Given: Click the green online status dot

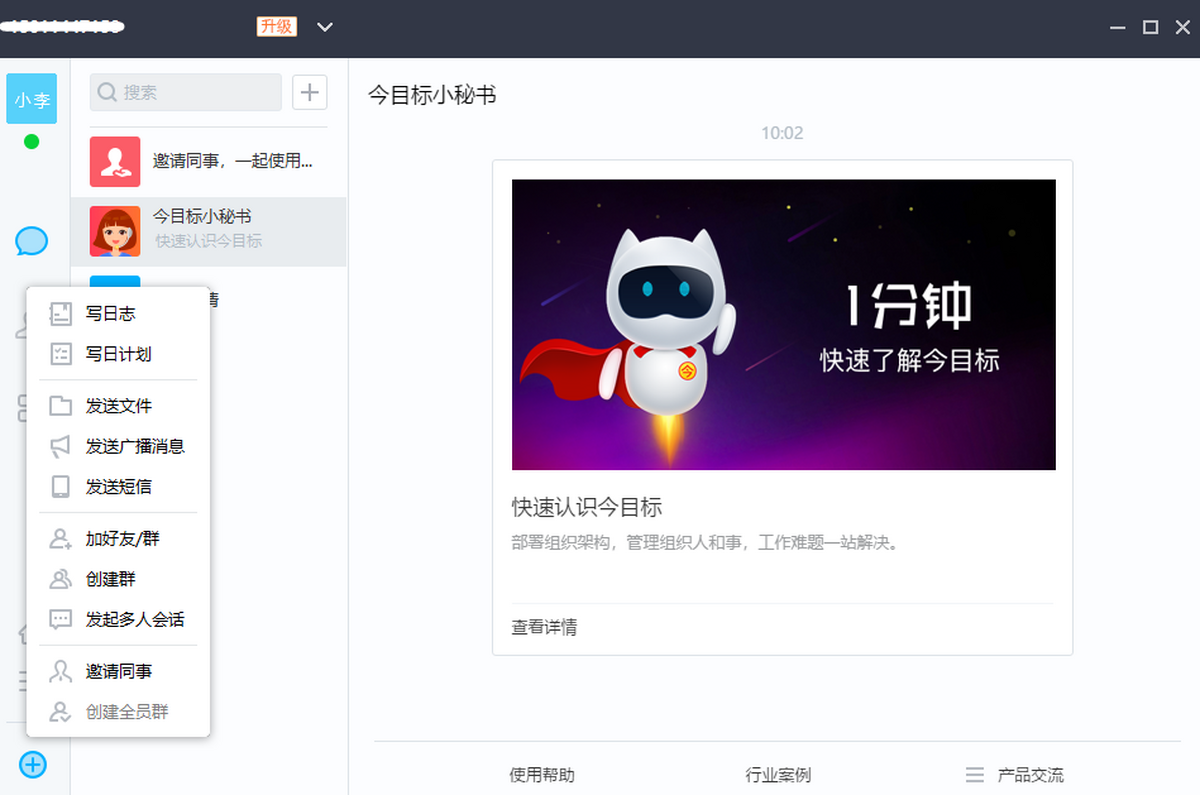Looking at the screenshot, I should [31, 141].
